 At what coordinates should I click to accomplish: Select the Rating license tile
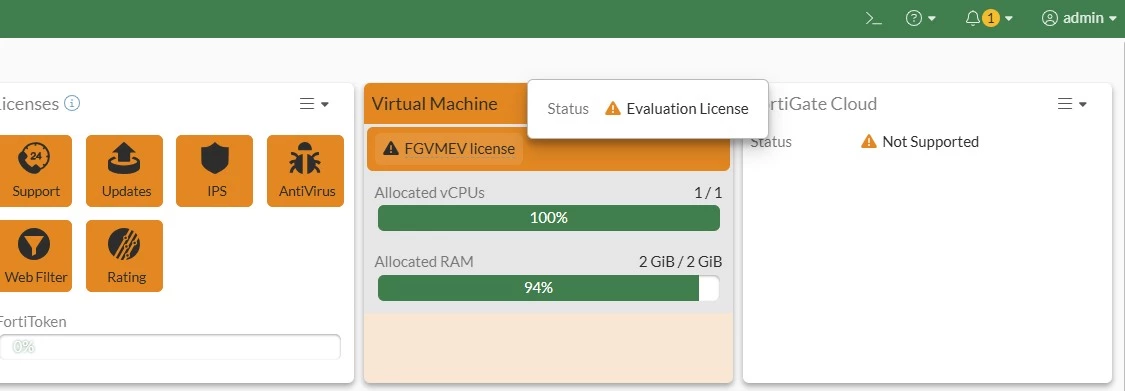[125, 256]
